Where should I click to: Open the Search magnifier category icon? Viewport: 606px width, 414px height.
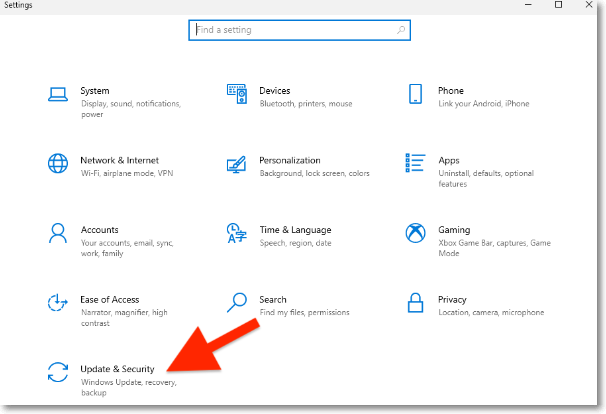tap(237, 302)
